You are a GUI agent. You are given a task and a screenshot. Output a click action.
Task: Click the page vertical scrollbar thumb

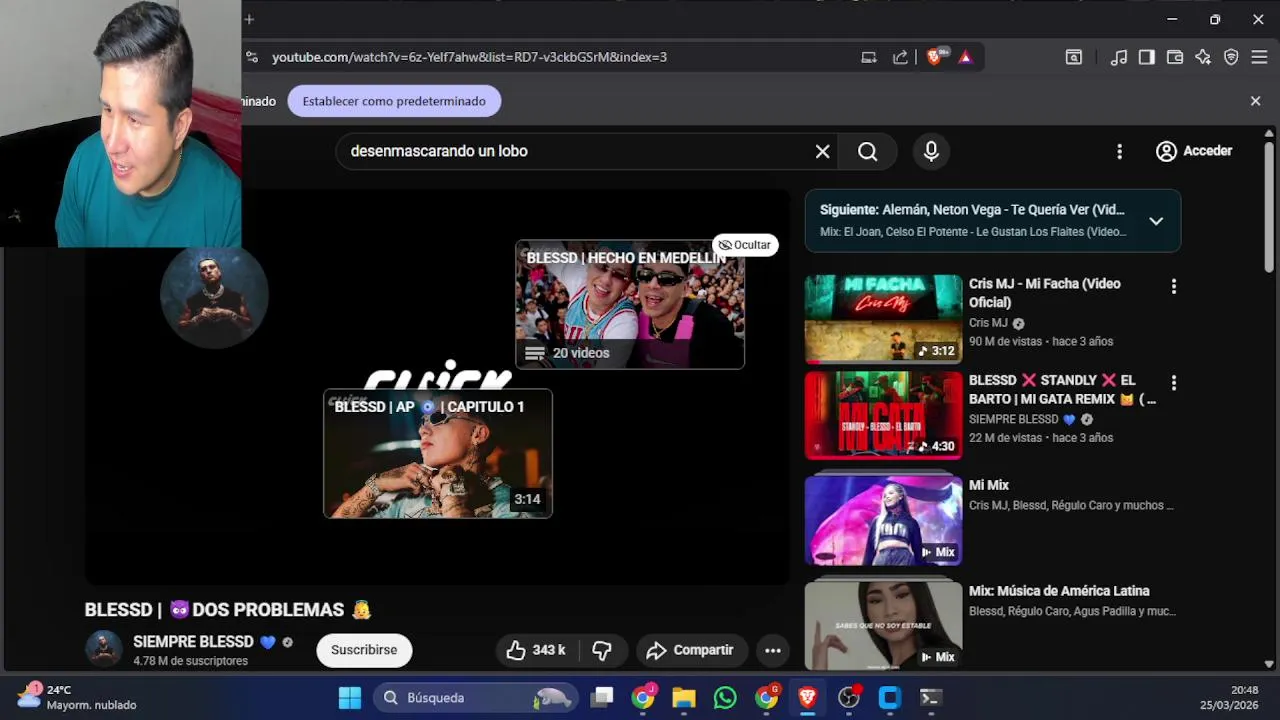(1269, 207)
